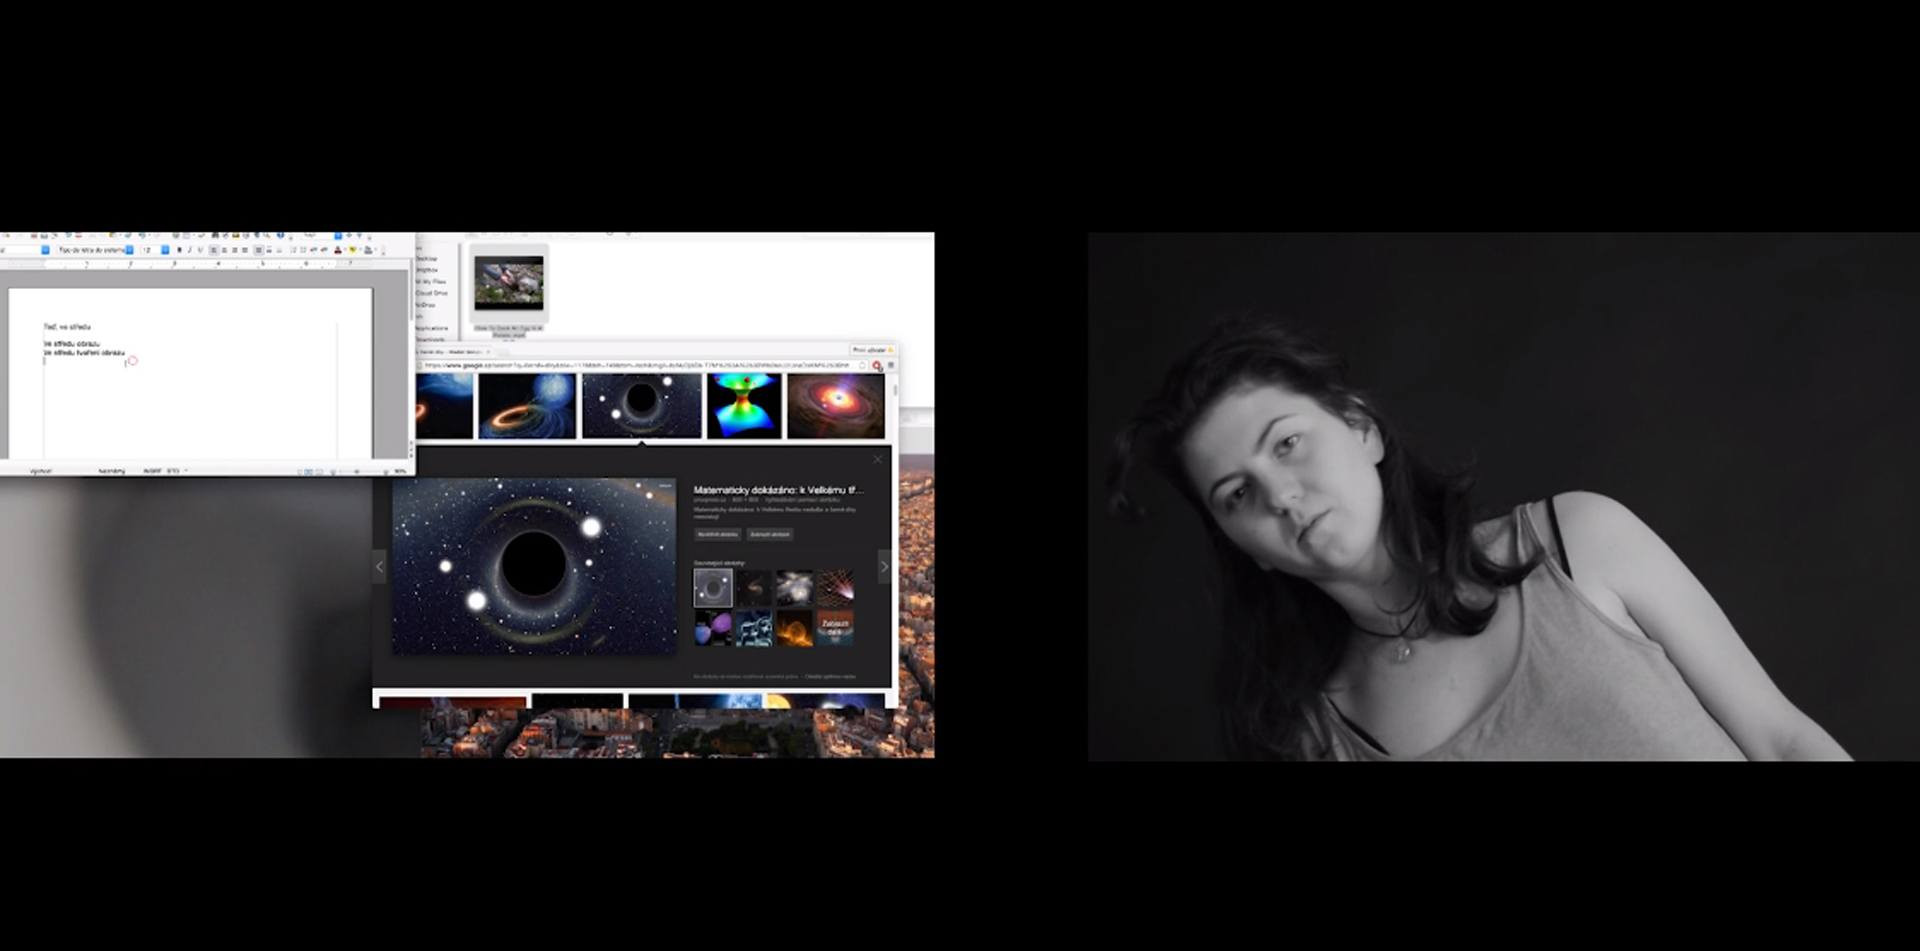Screen dimensions: 1920x951
Task: Select the red spiral galaxy thumbnail
Action: click(836, 406)
